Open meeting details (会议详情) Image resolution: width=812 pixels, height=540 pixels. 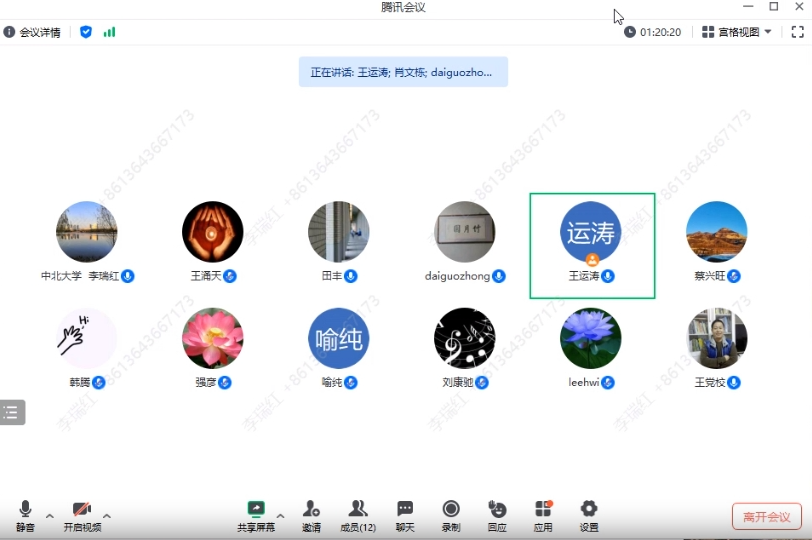pyautogui.click(x=32, y=32)
